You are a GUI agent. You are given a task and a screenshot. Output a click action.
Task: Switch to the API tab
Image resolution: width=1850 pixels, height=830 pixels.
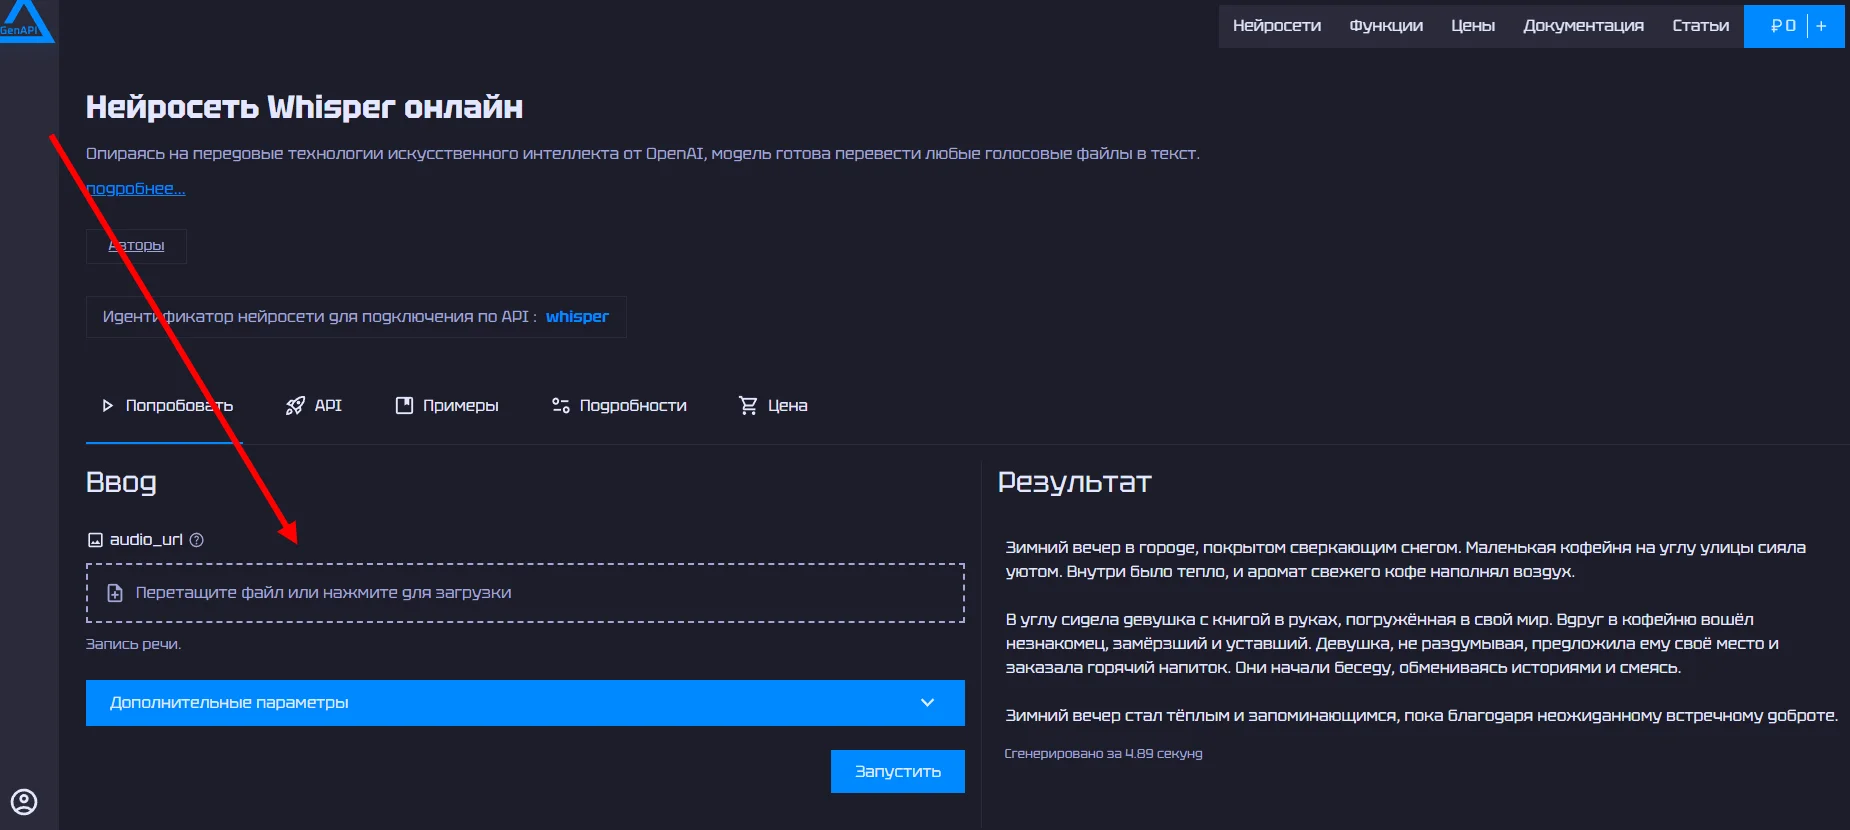[314, 406]
